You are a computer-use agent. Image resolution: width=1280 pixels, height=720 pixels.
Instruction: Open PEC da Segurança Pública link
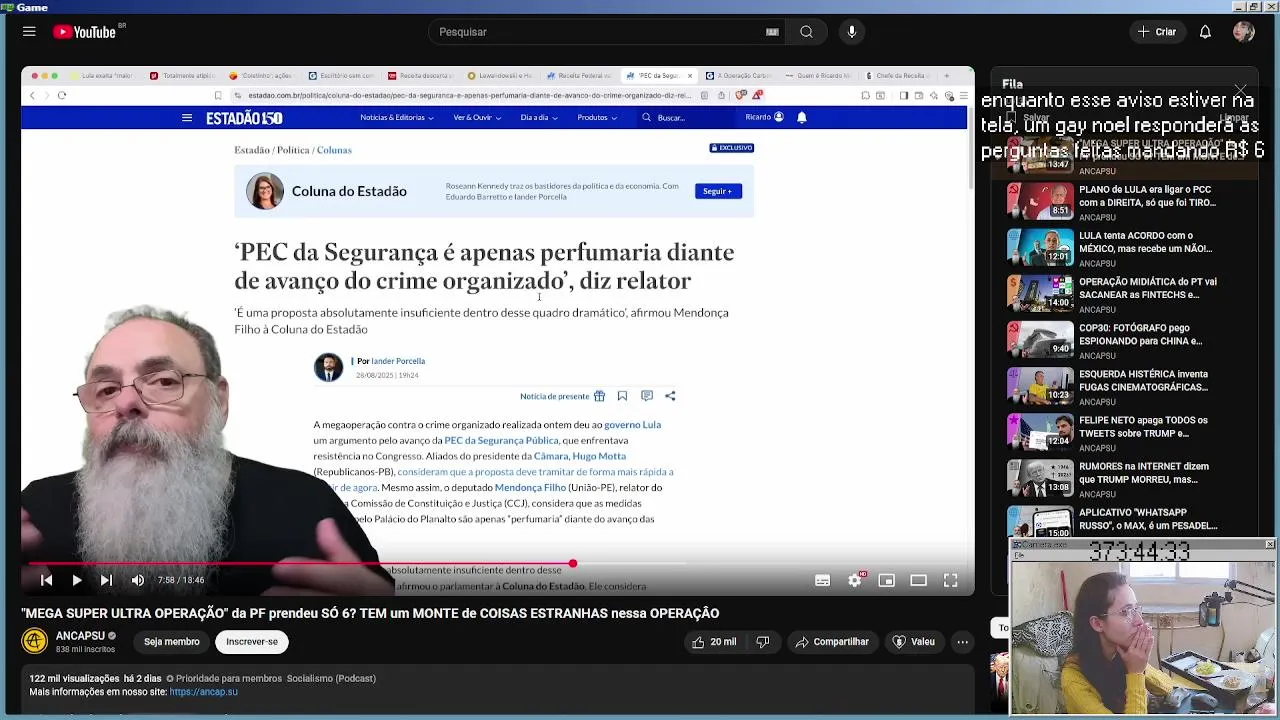click(x=501, y=440)
